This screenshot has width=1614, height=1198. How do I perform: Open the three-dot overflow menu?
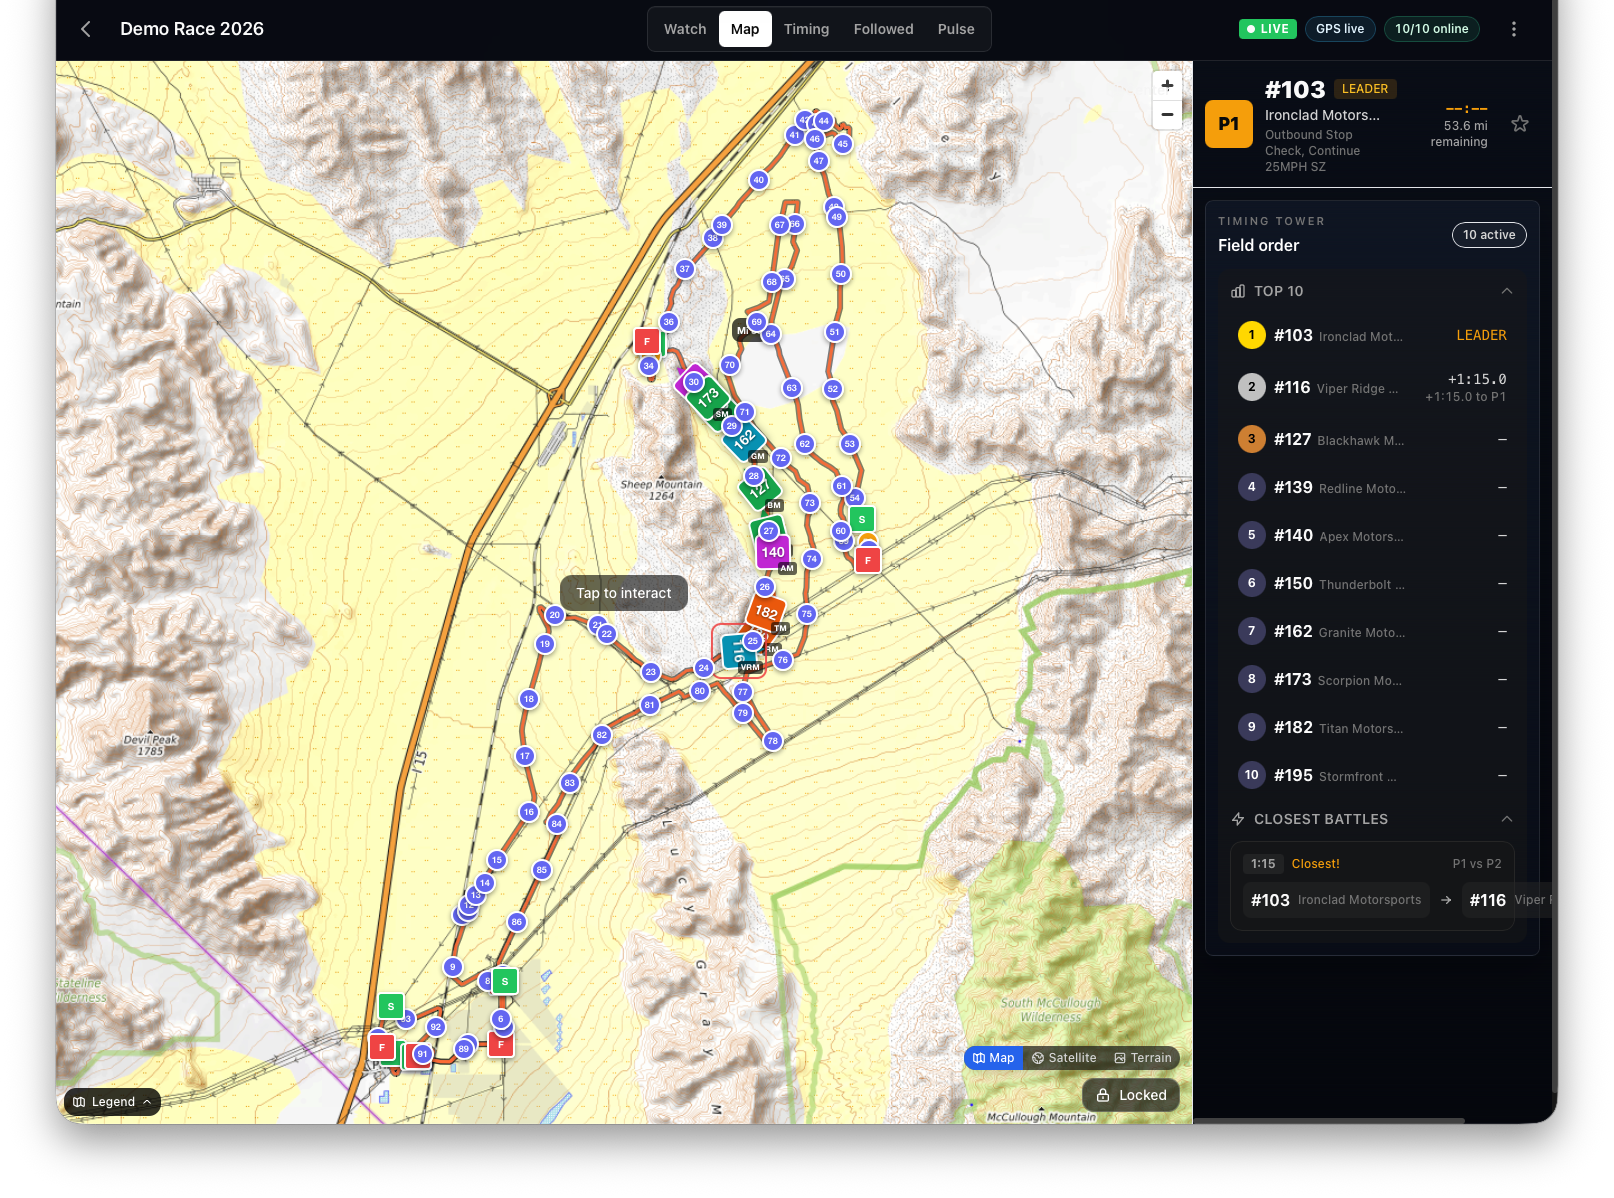[1513, 29]
